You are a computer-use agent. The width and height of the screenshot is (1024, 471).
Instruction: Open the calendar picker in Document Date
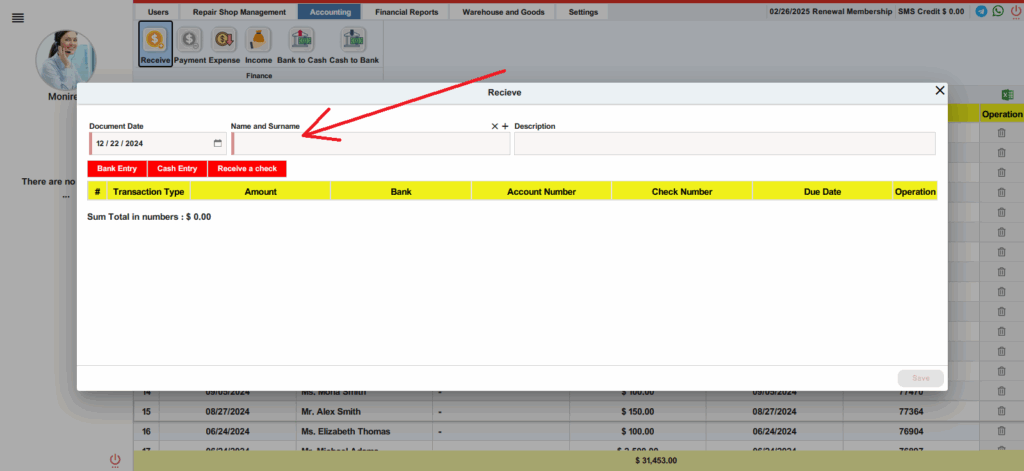[217, 143]
